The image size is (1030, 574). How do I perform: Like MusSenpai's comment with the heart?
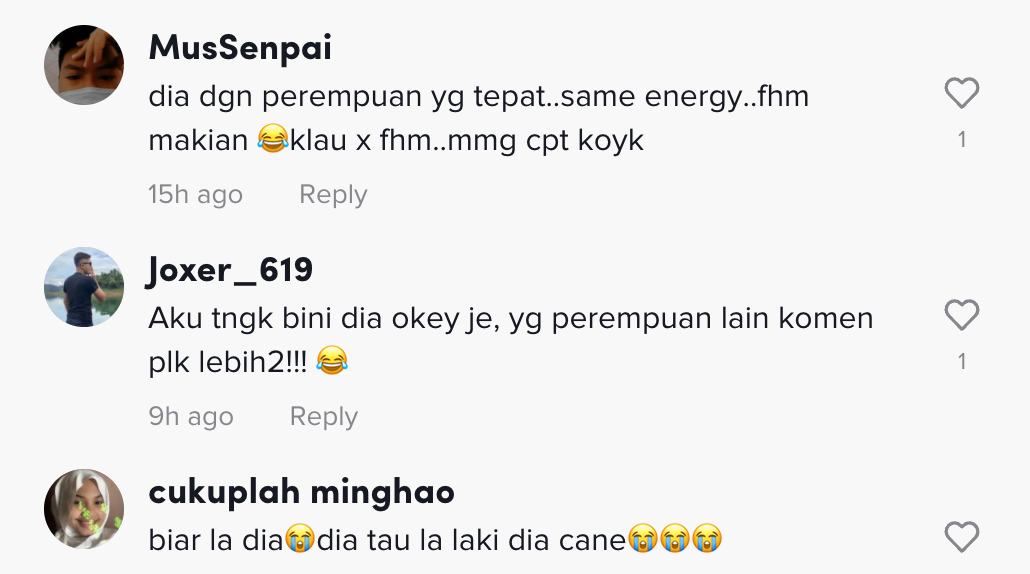click(961, 94)
